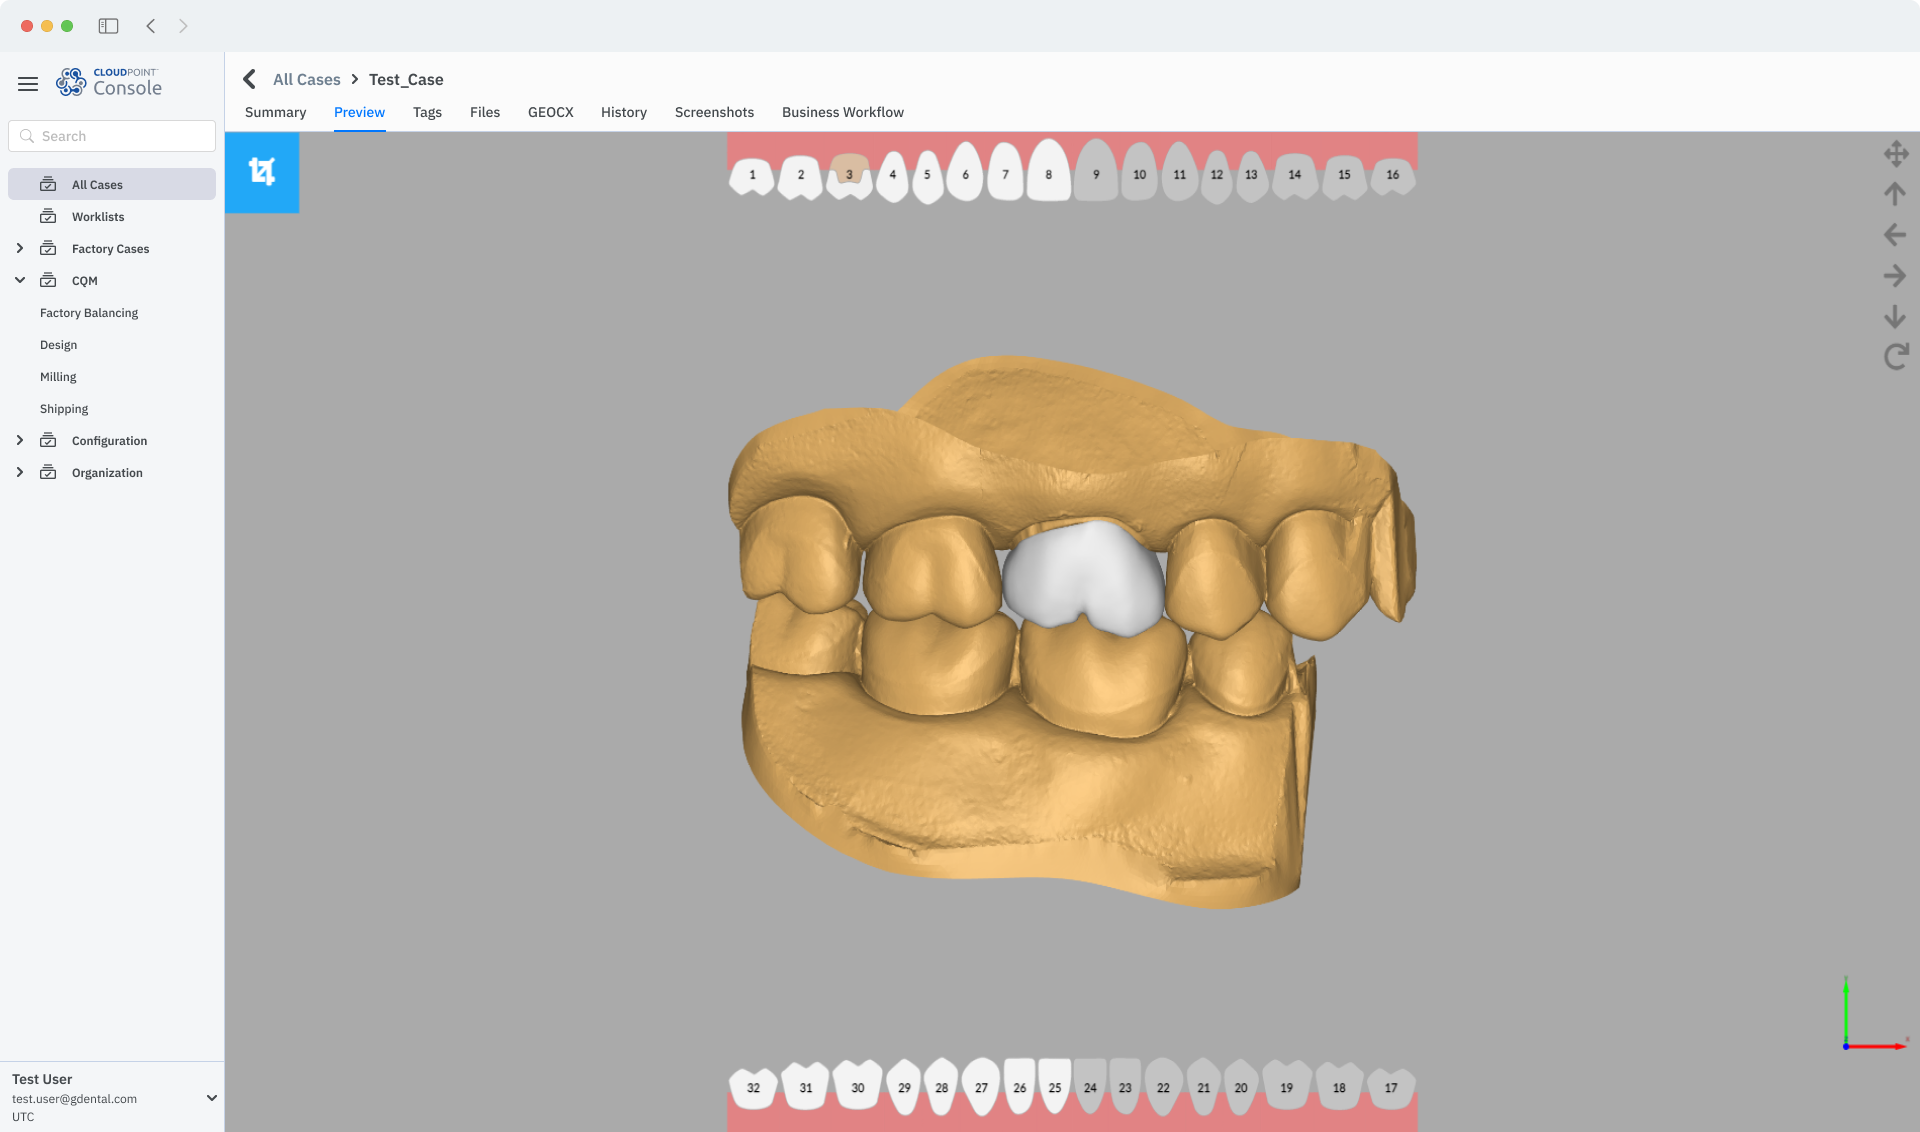Rotate view up with the up arrow

coord(1895,194)
